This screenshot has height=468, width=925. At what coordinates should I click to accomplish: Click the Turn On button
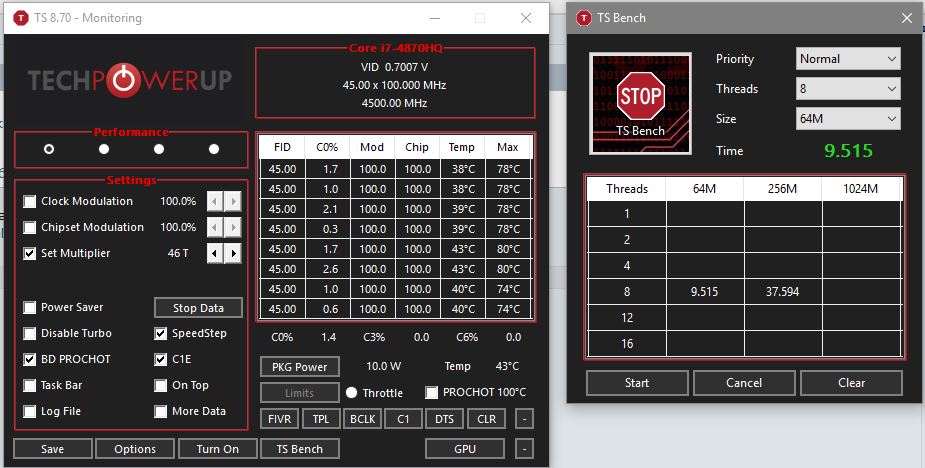click(218, 449)
